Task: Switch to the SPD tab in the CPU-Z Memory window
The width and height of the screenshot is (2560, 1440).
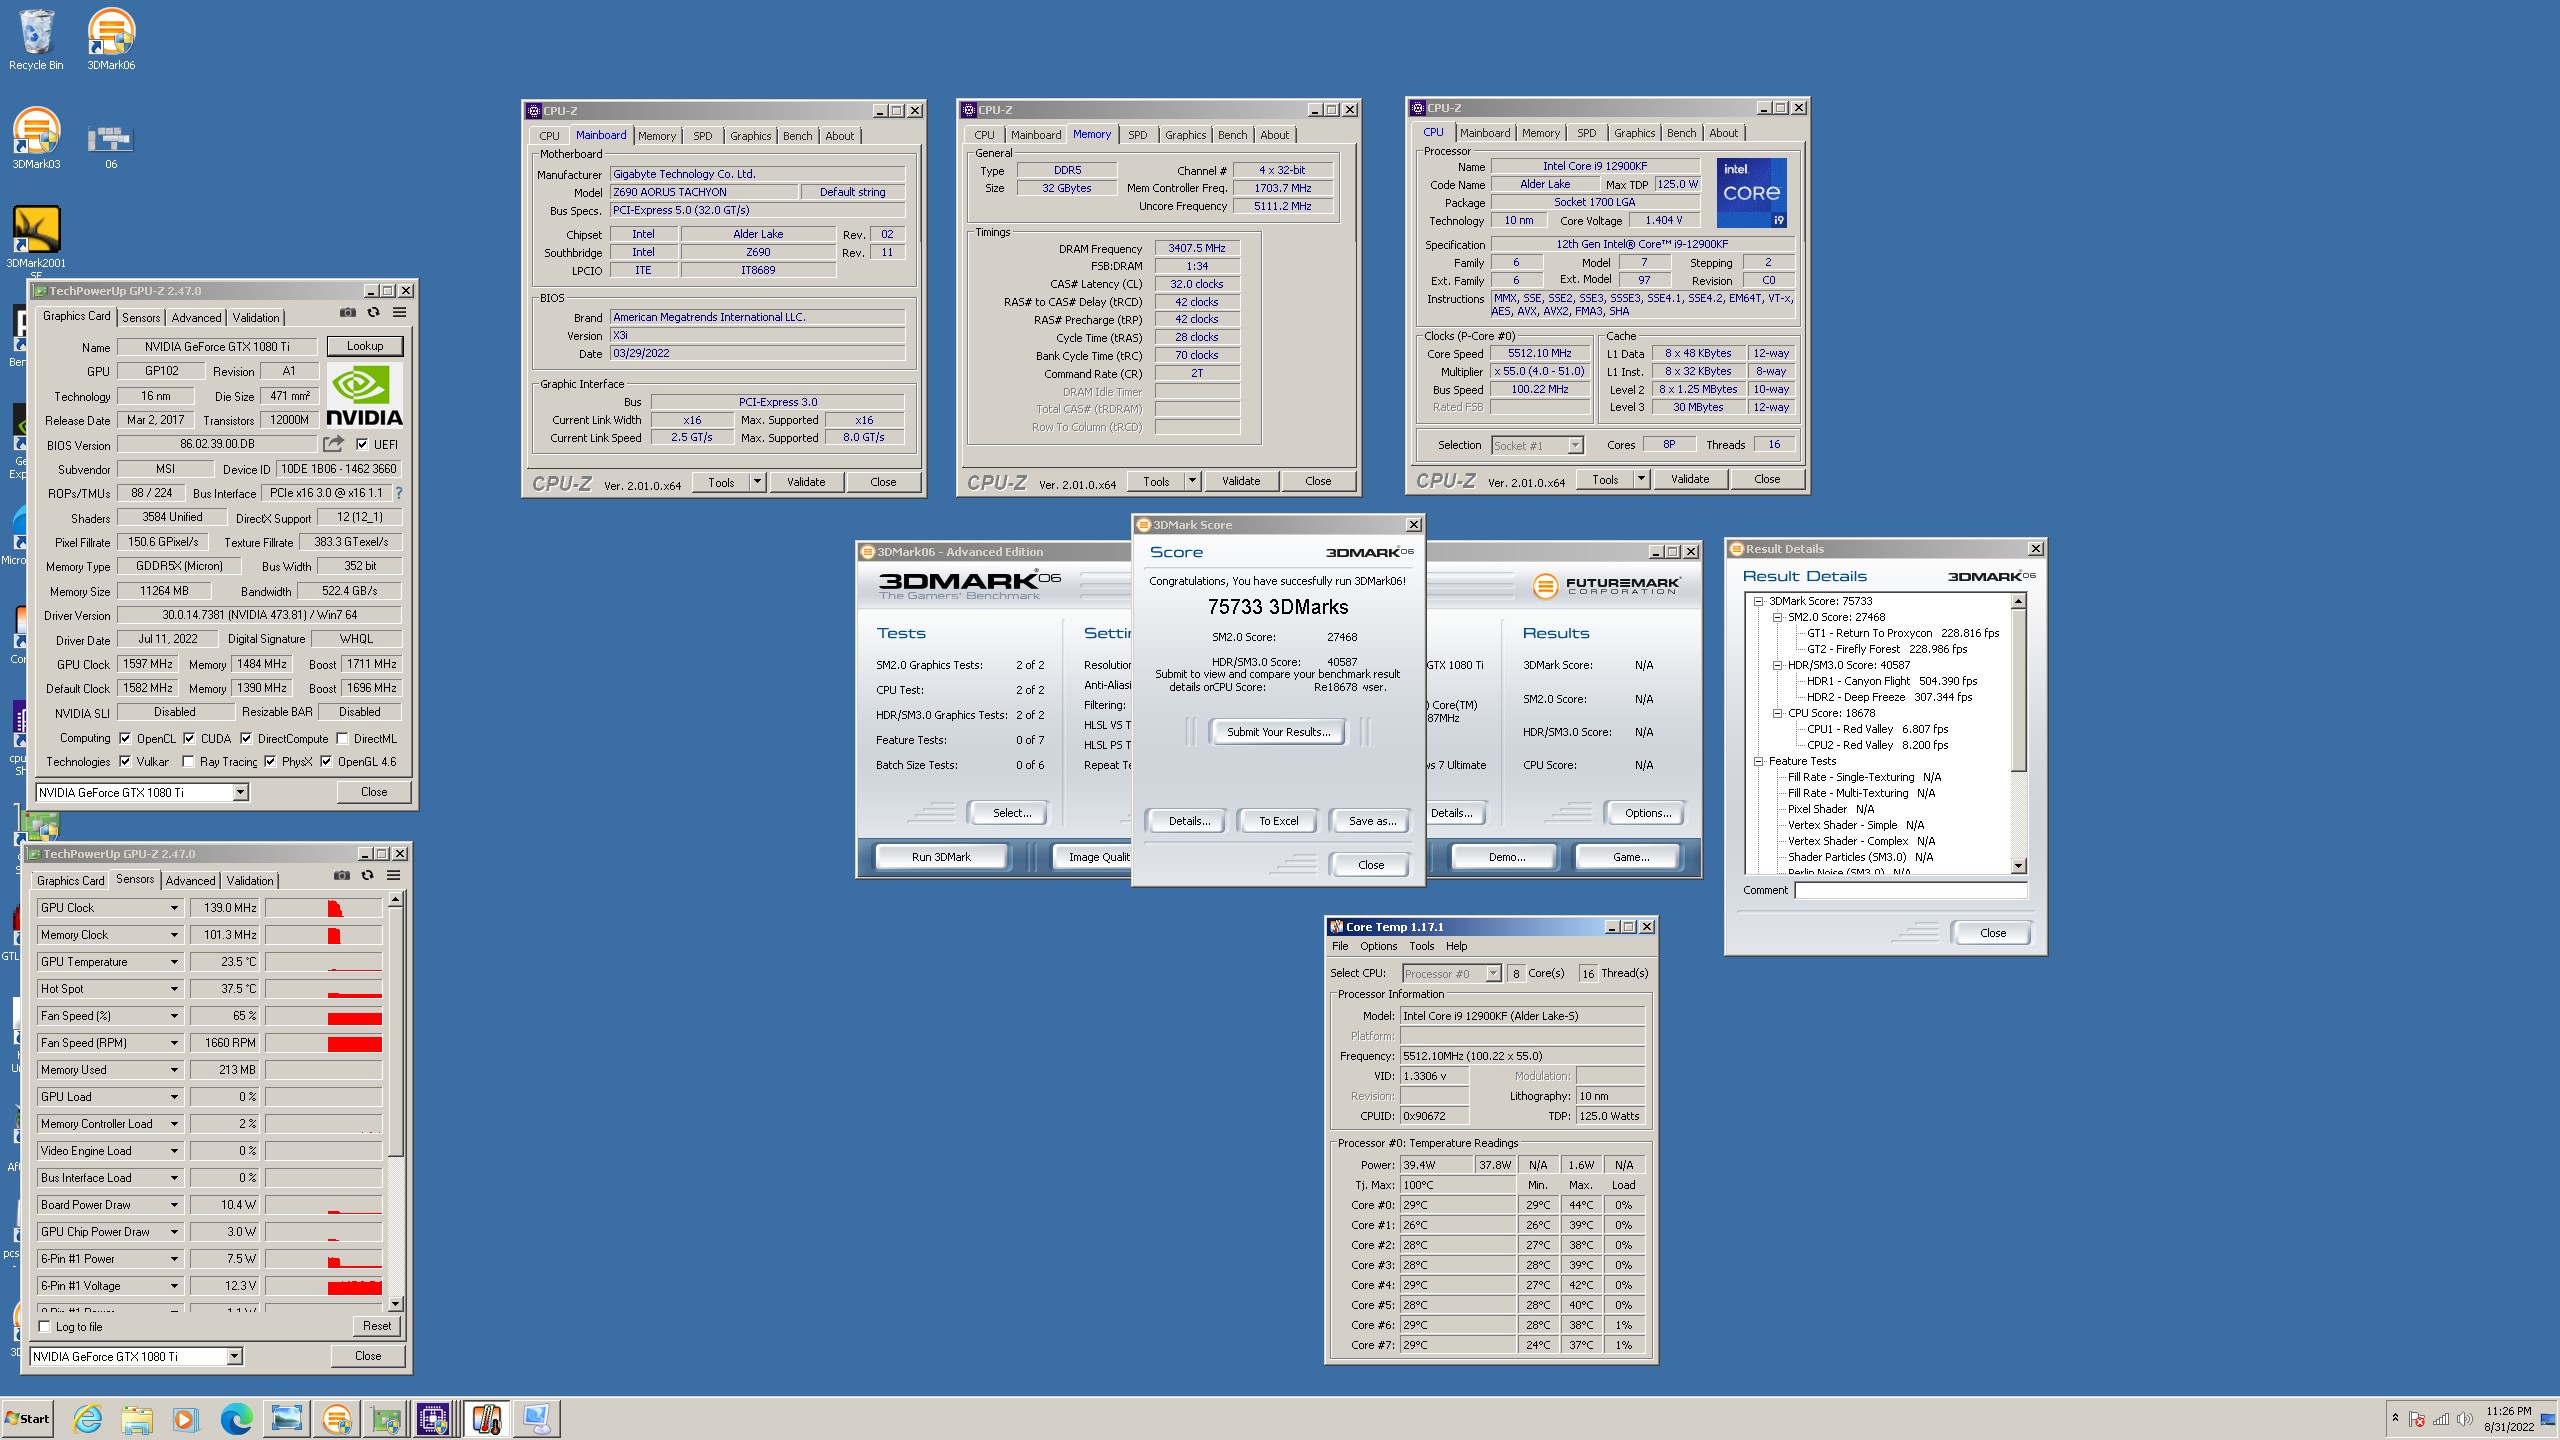Action: 1138,135
